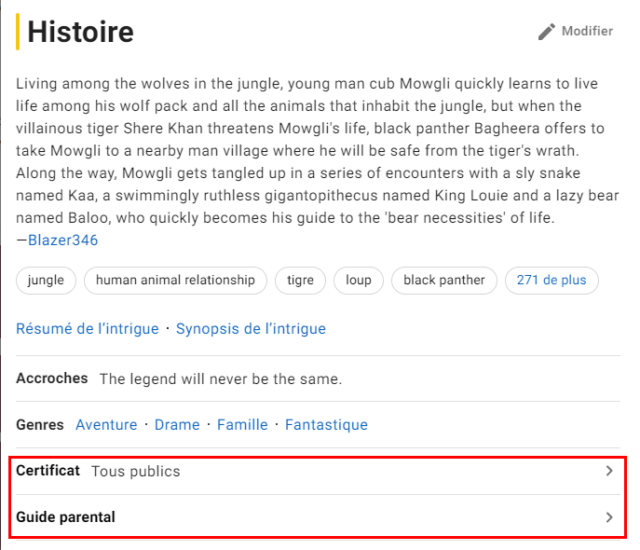640x550 pixels.
Task: Open the Famille genre link
Action: [x=242, y=425]
